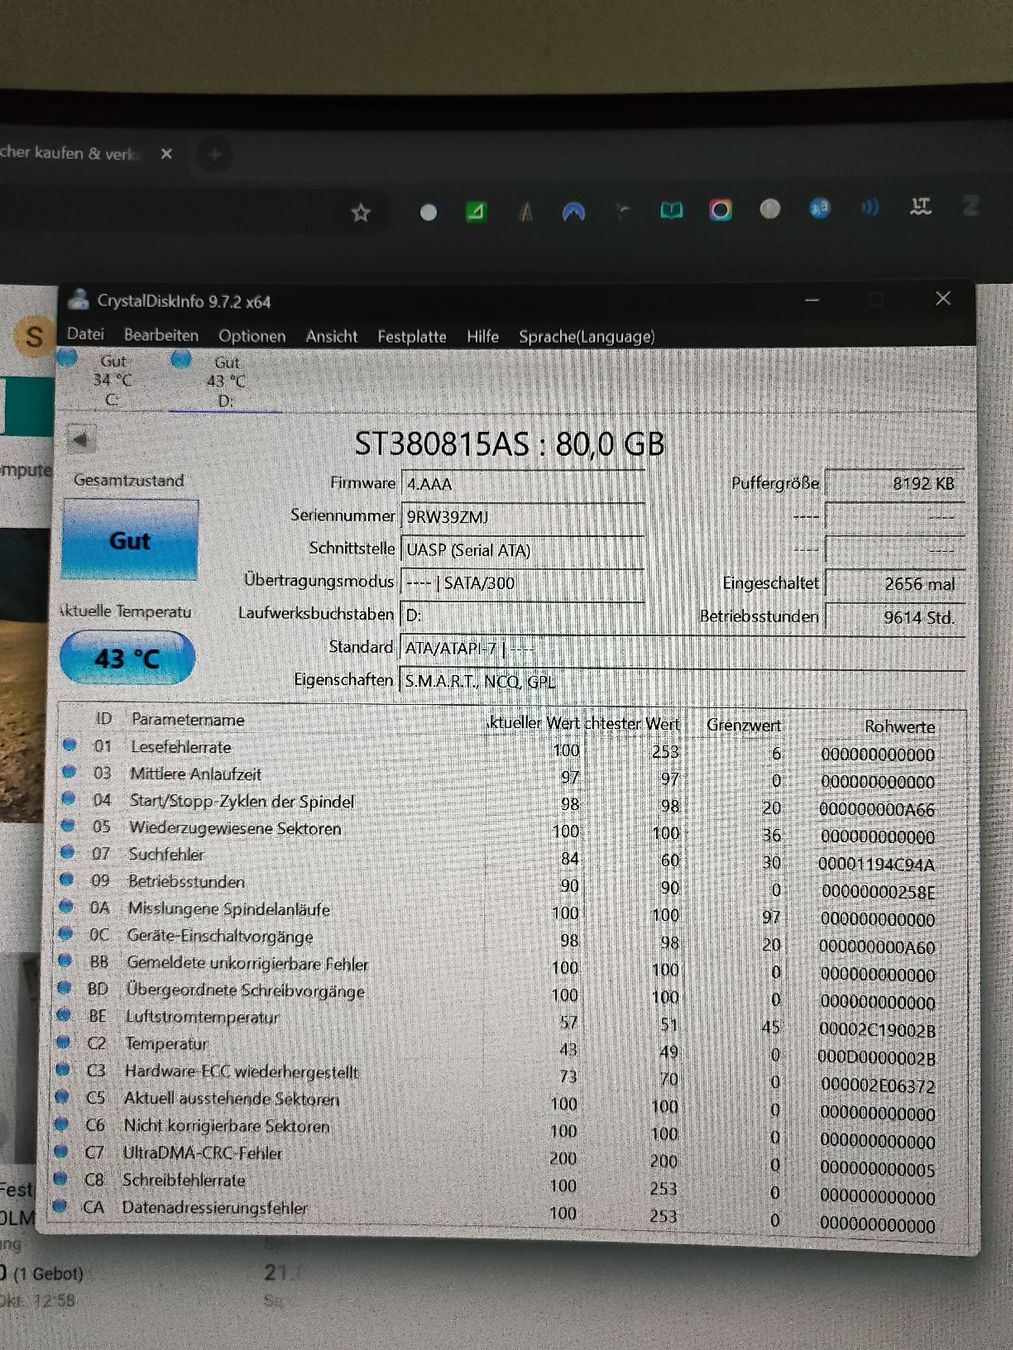Click status dot of Start/Stopp-Zyklen der Spindel

(x=68, y=799)
